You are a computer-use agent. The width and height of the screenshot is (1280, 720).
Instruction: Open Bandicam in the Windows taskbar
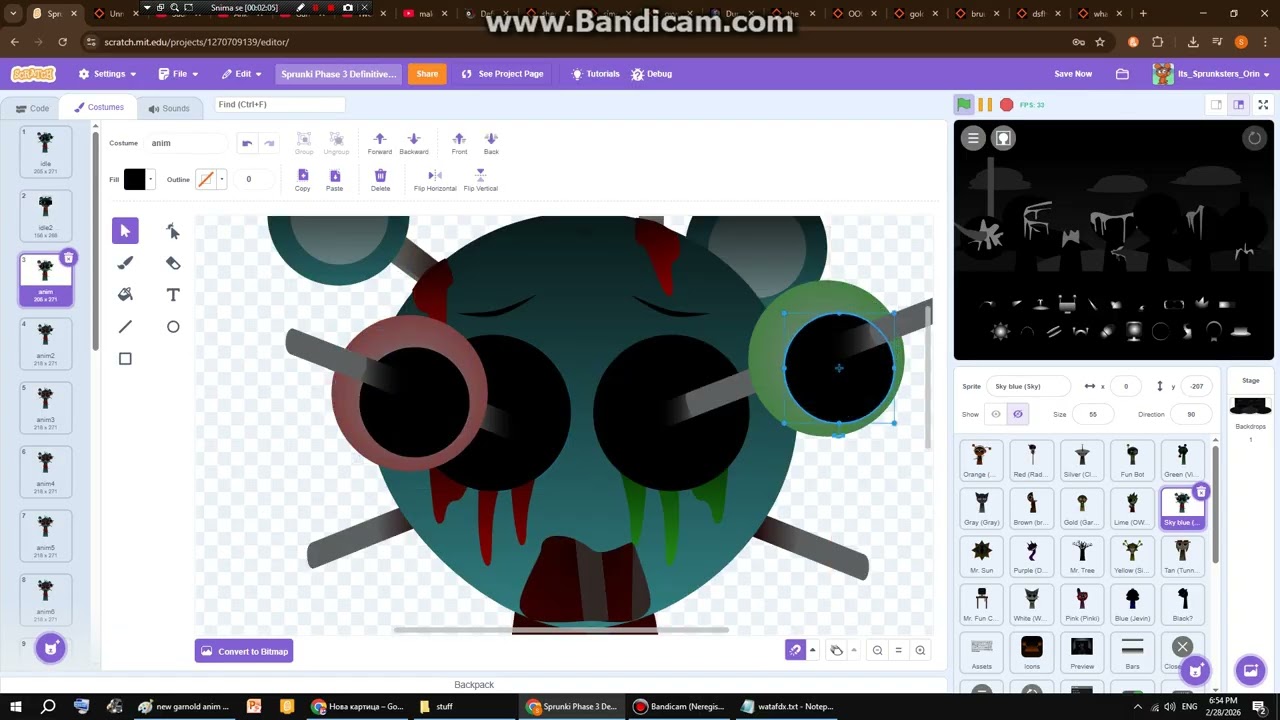(x=679, y=706)
